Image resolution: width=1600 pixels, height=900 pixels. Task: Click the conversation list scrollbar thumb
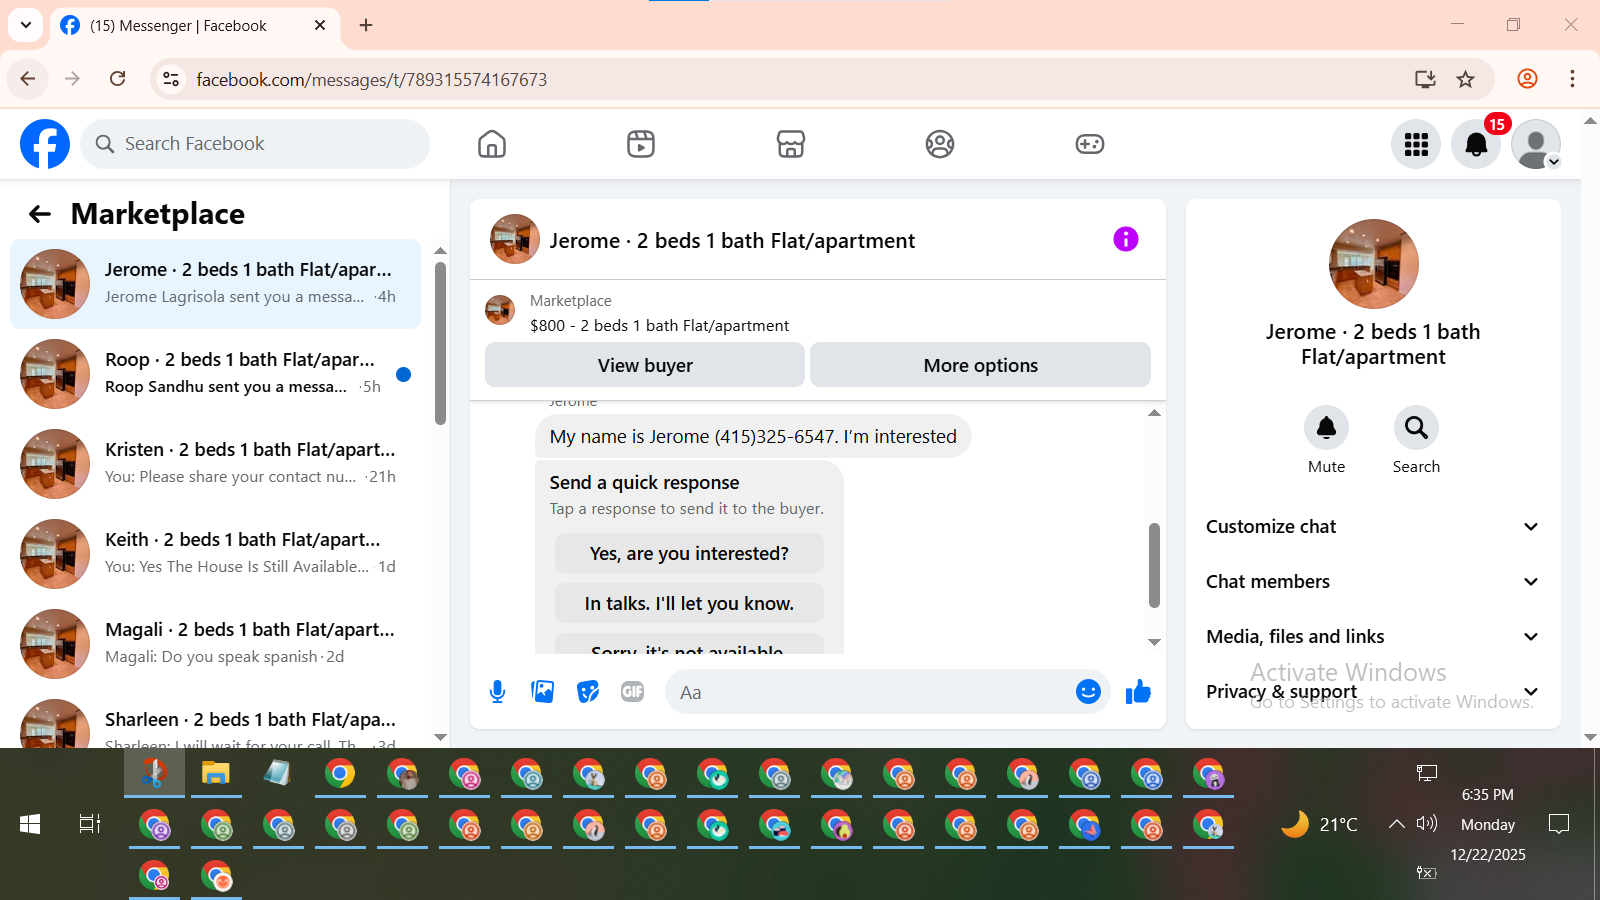[x=441, y=343]
